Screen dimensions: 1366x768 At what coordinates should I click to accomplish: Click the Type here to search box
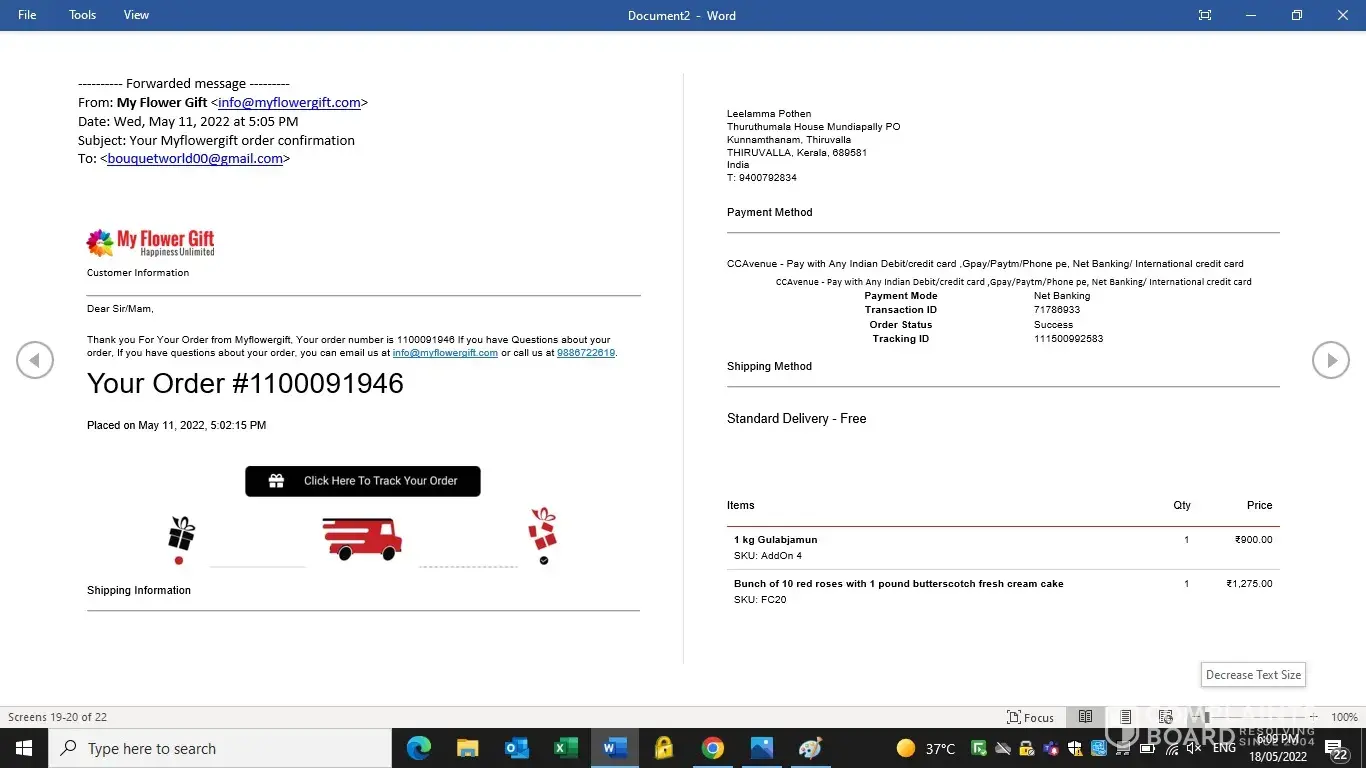220,748
